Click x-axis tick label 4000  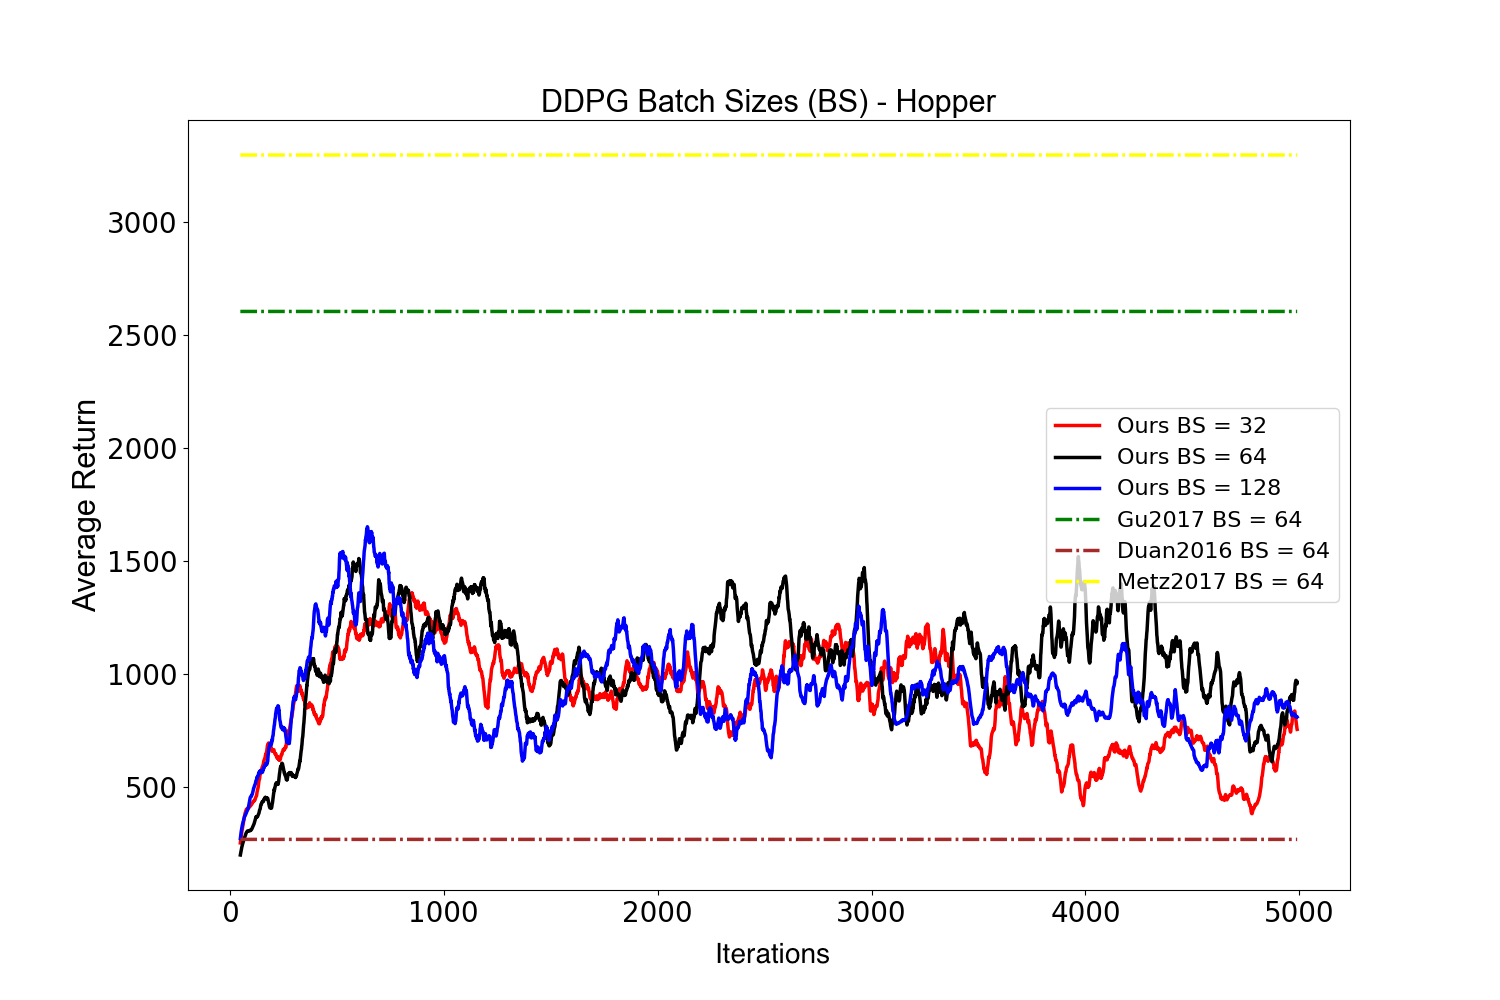1085,912
